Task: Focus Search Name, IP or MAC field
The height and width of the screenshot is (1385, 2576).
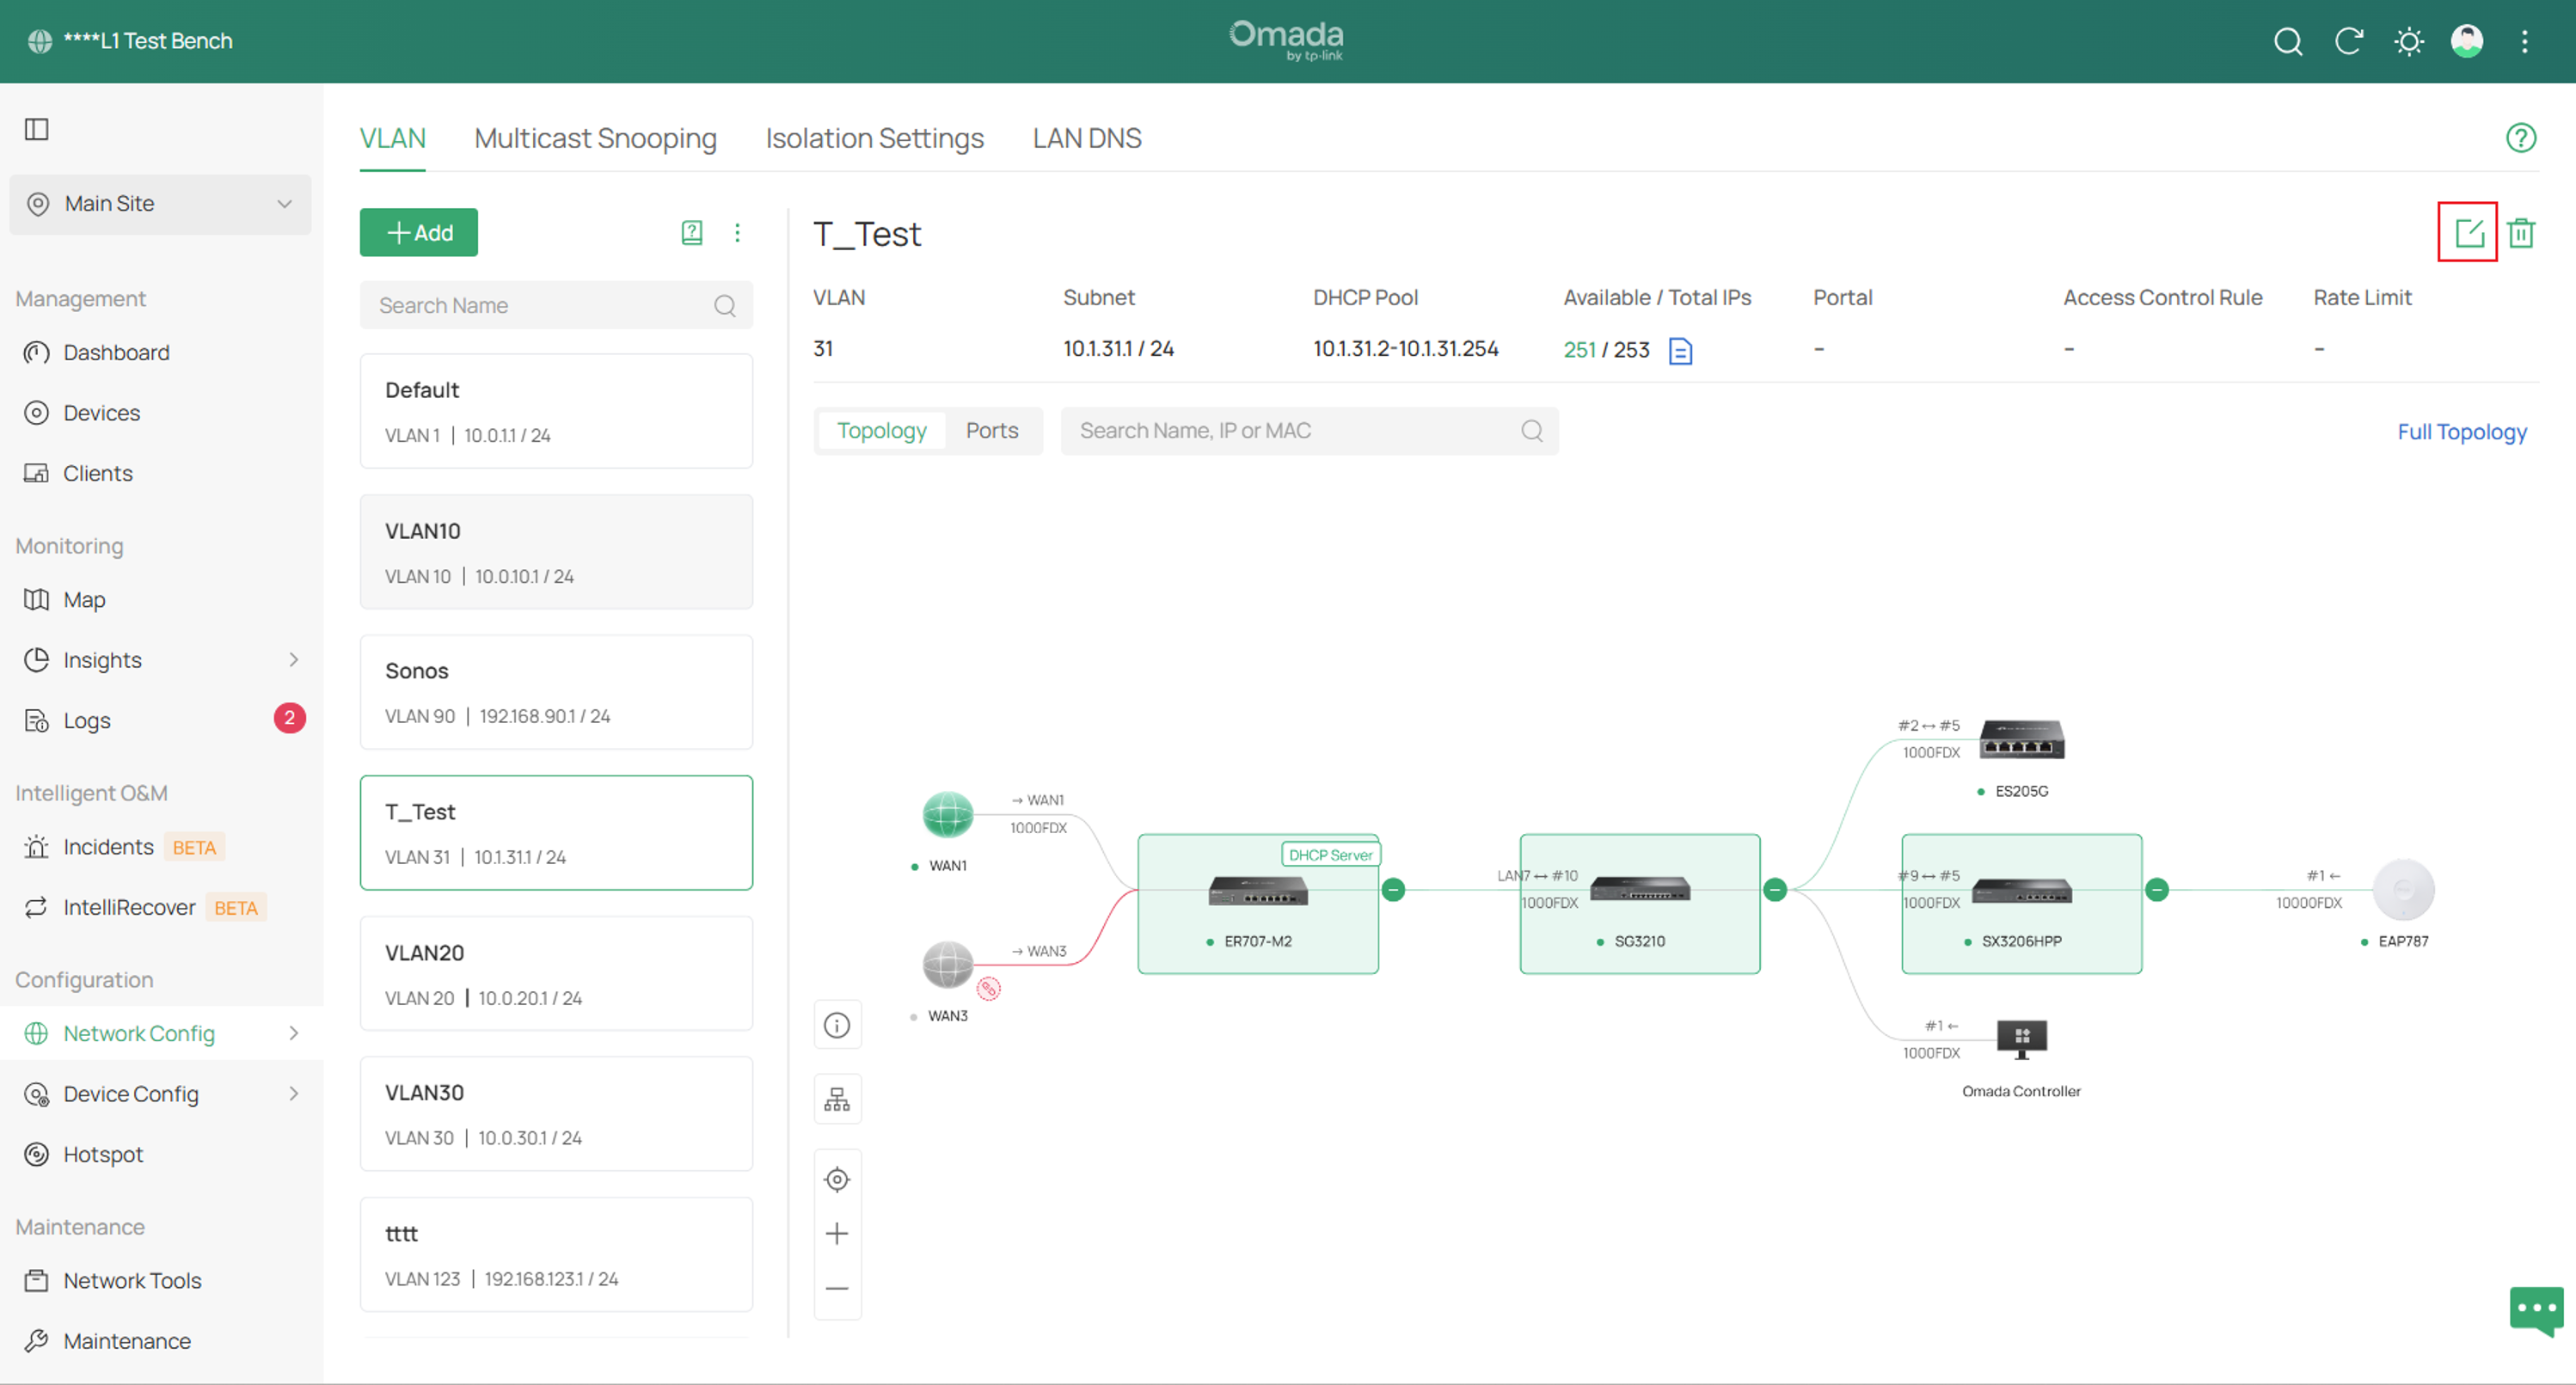Action: 1309,431
